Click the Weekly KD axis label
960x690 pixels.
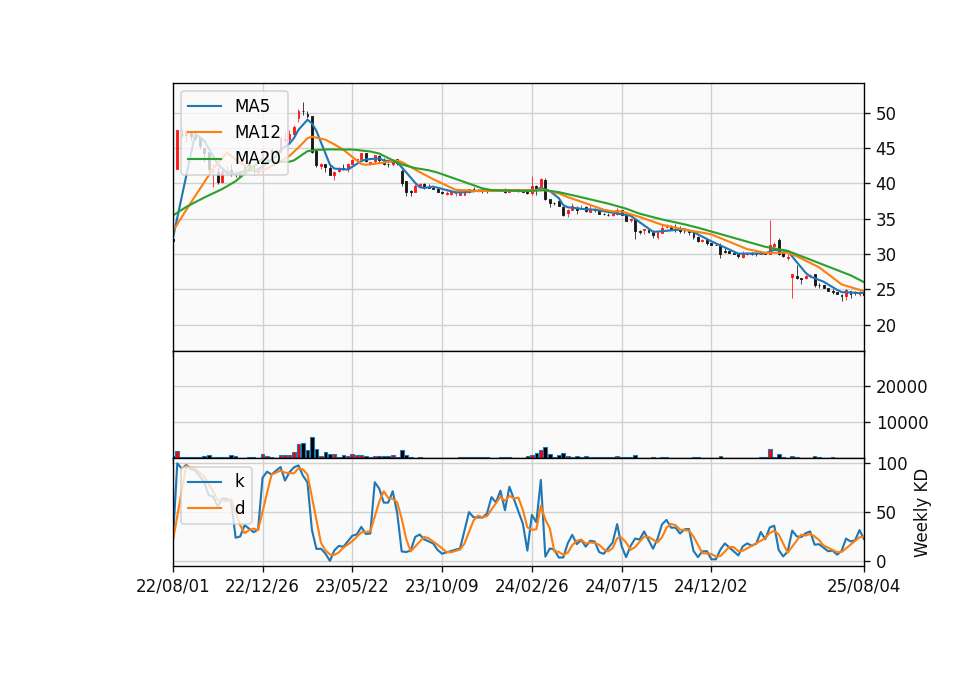click(x=921, y=513)
